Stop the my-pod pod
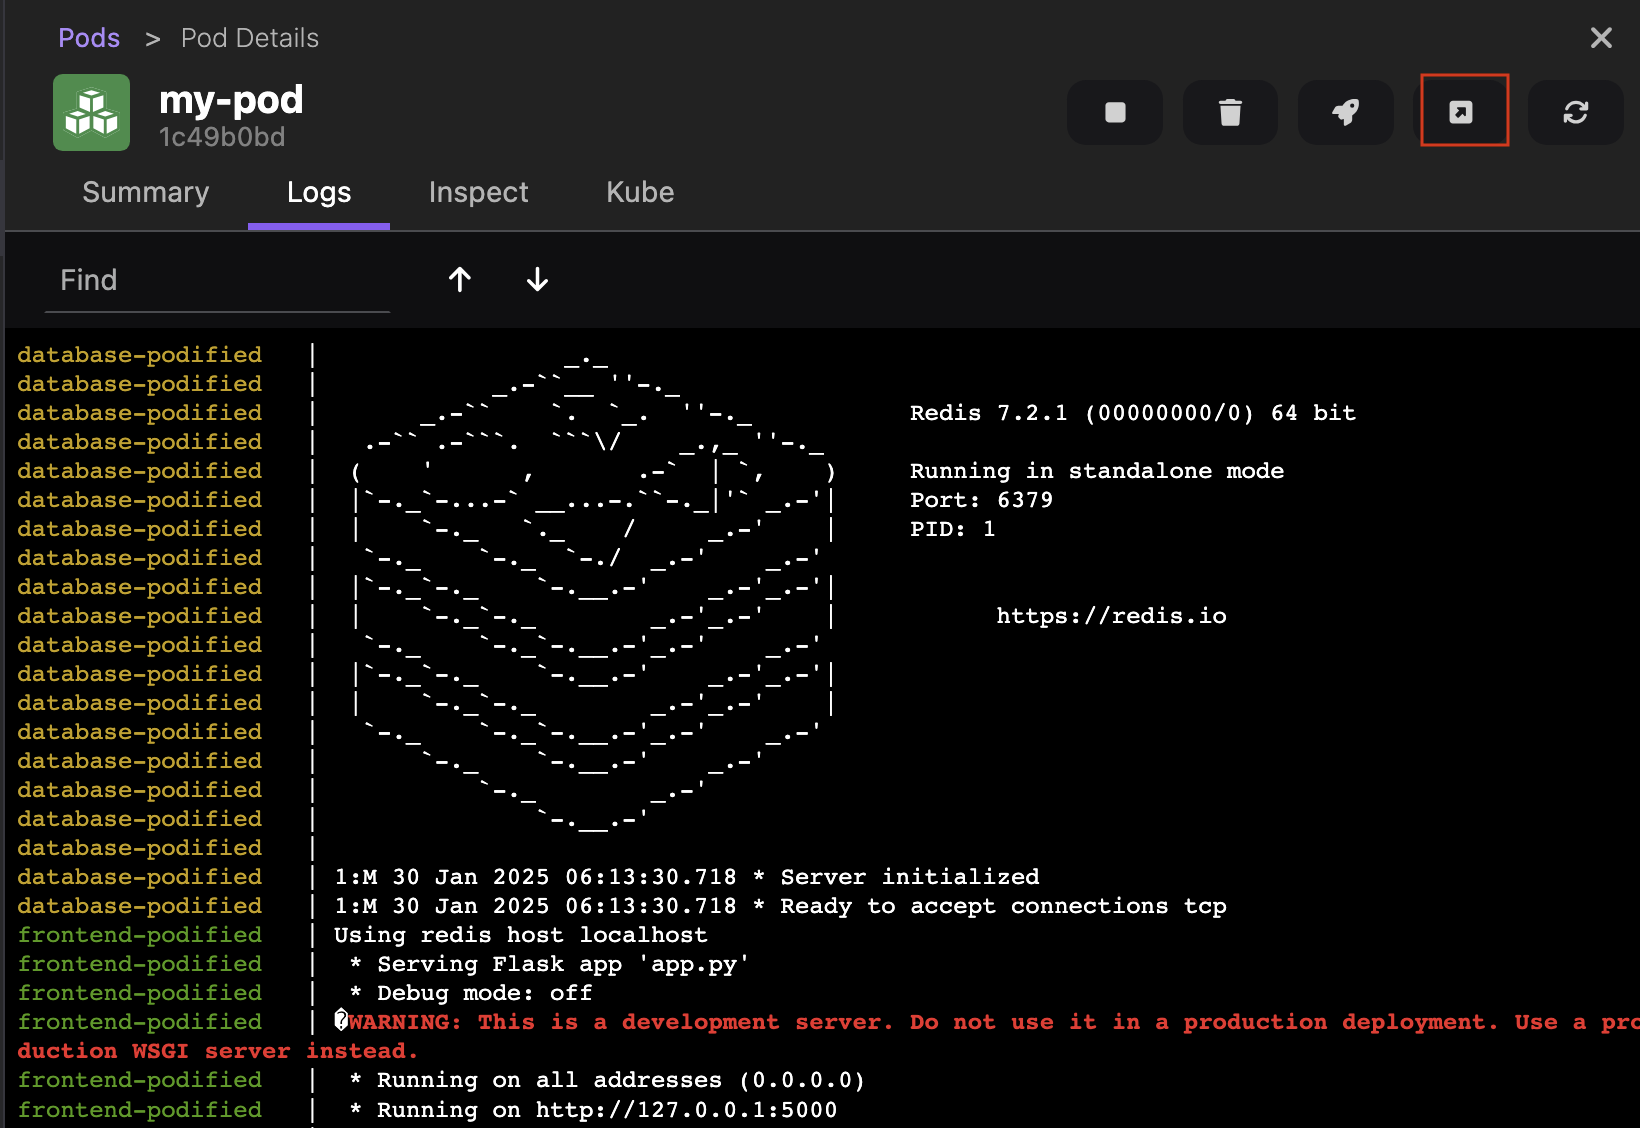 pos(1115,112)
